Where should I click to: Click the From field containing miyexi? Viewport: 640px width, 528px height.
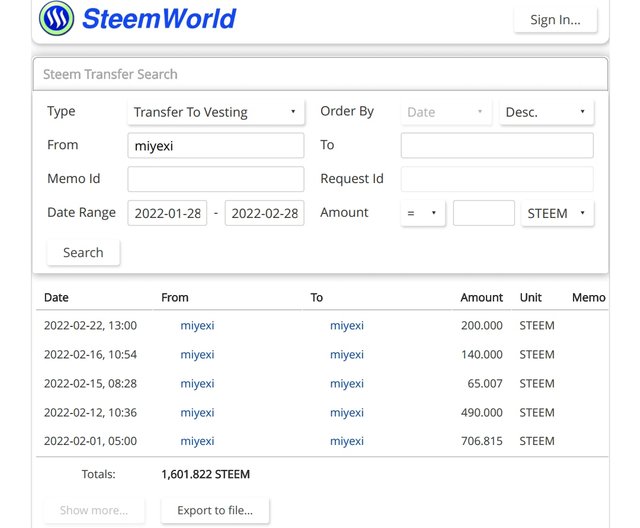point(216,145)
